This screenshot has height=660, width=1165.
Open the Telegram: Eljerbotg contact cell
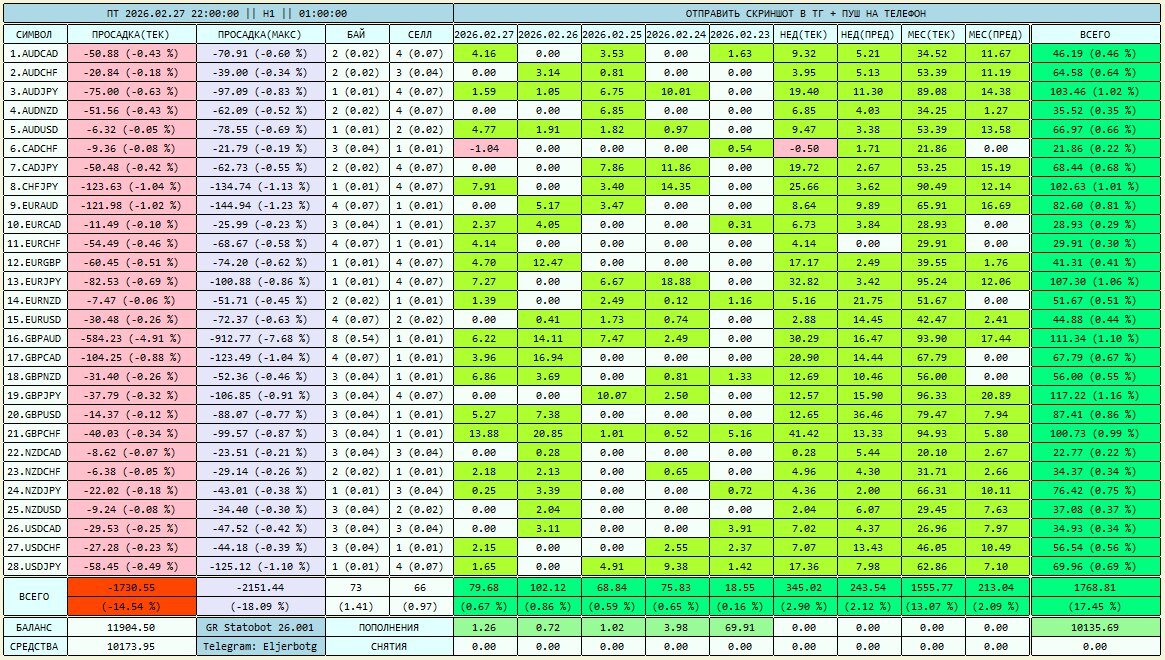(x=261, y=647)
